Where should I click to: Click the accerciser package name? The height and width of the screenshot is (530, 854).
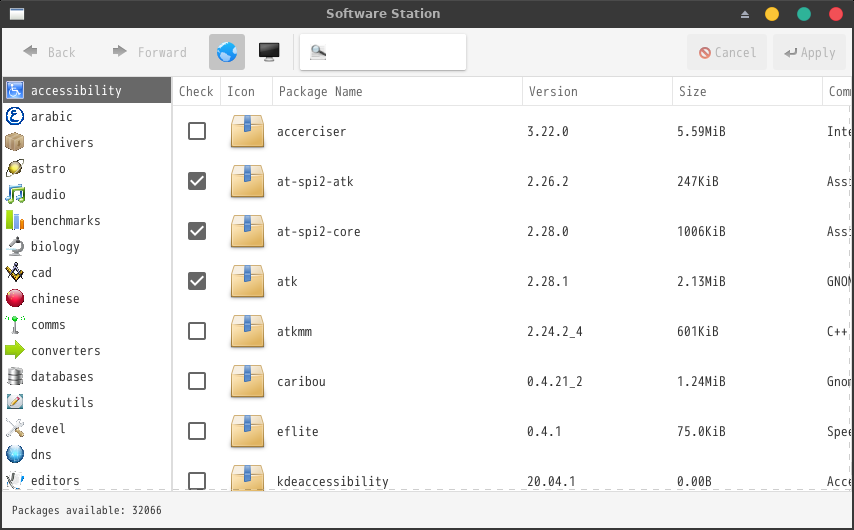point(312,131)
